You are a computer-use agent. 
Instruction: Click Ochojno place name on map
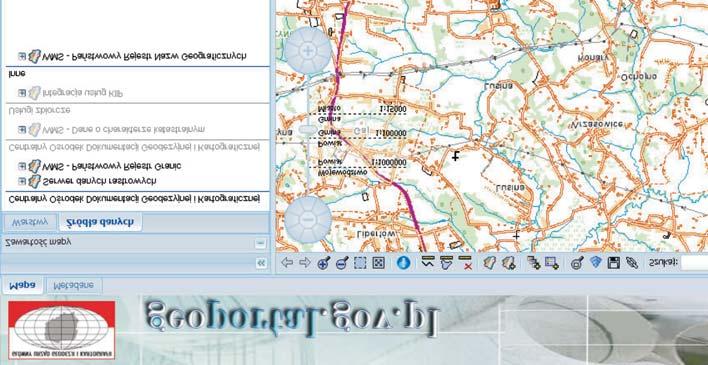(x=638, y=77)
